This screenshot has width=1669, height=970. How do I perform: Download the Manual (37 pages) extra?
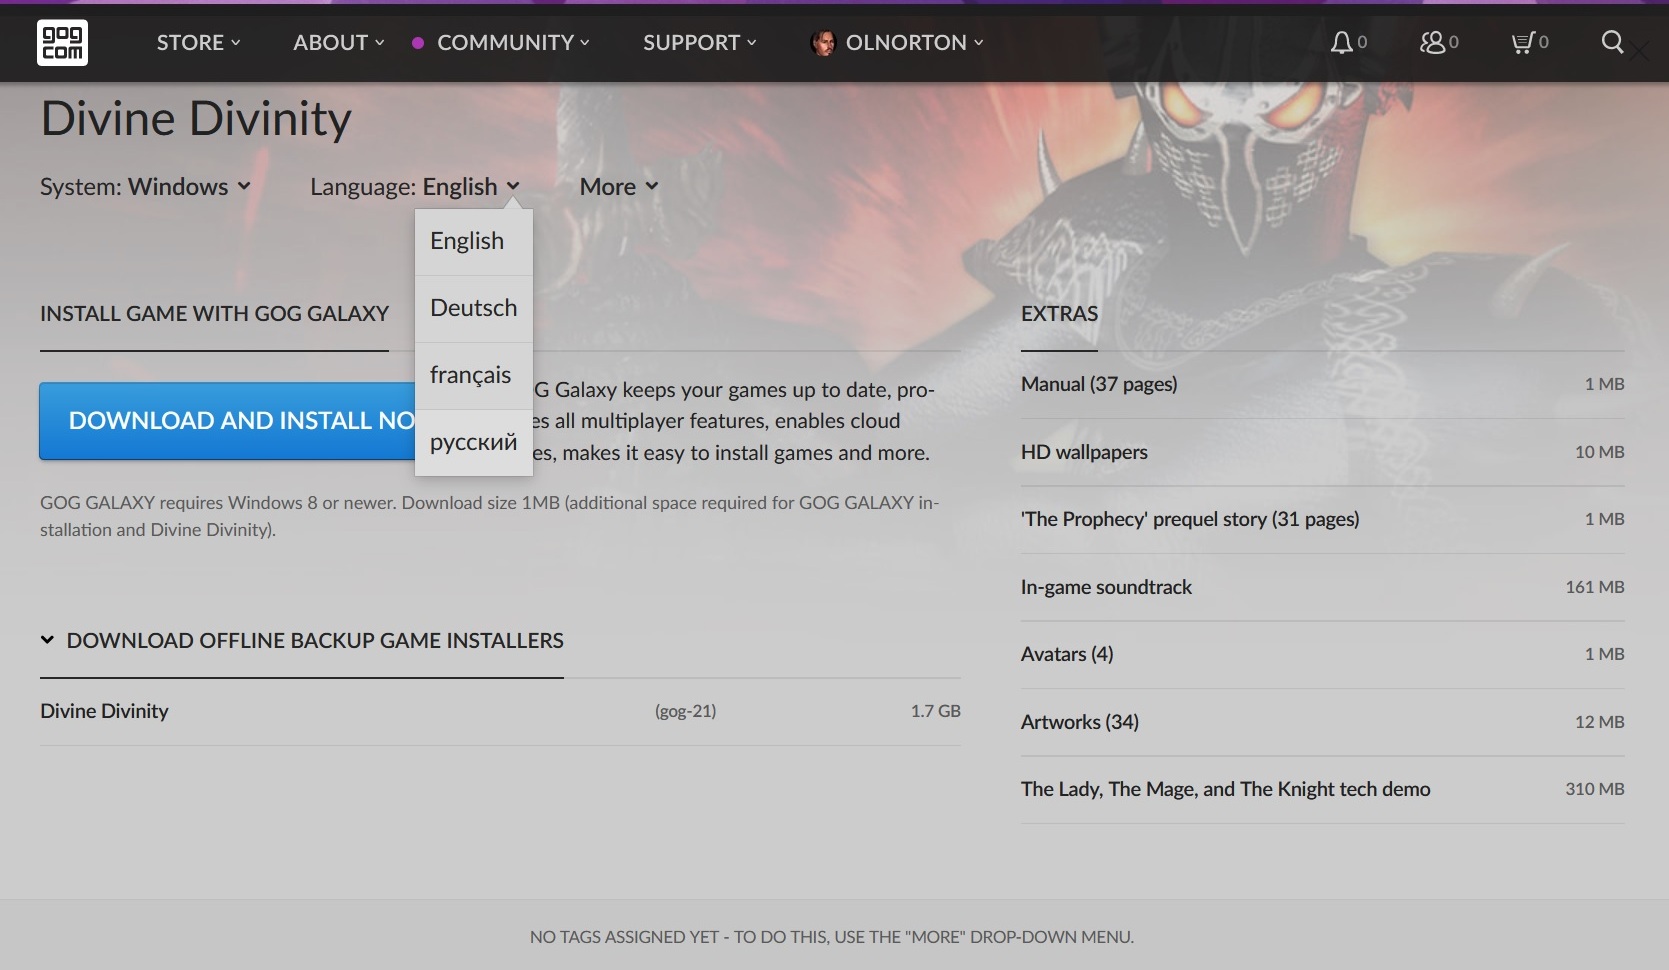1322,384
